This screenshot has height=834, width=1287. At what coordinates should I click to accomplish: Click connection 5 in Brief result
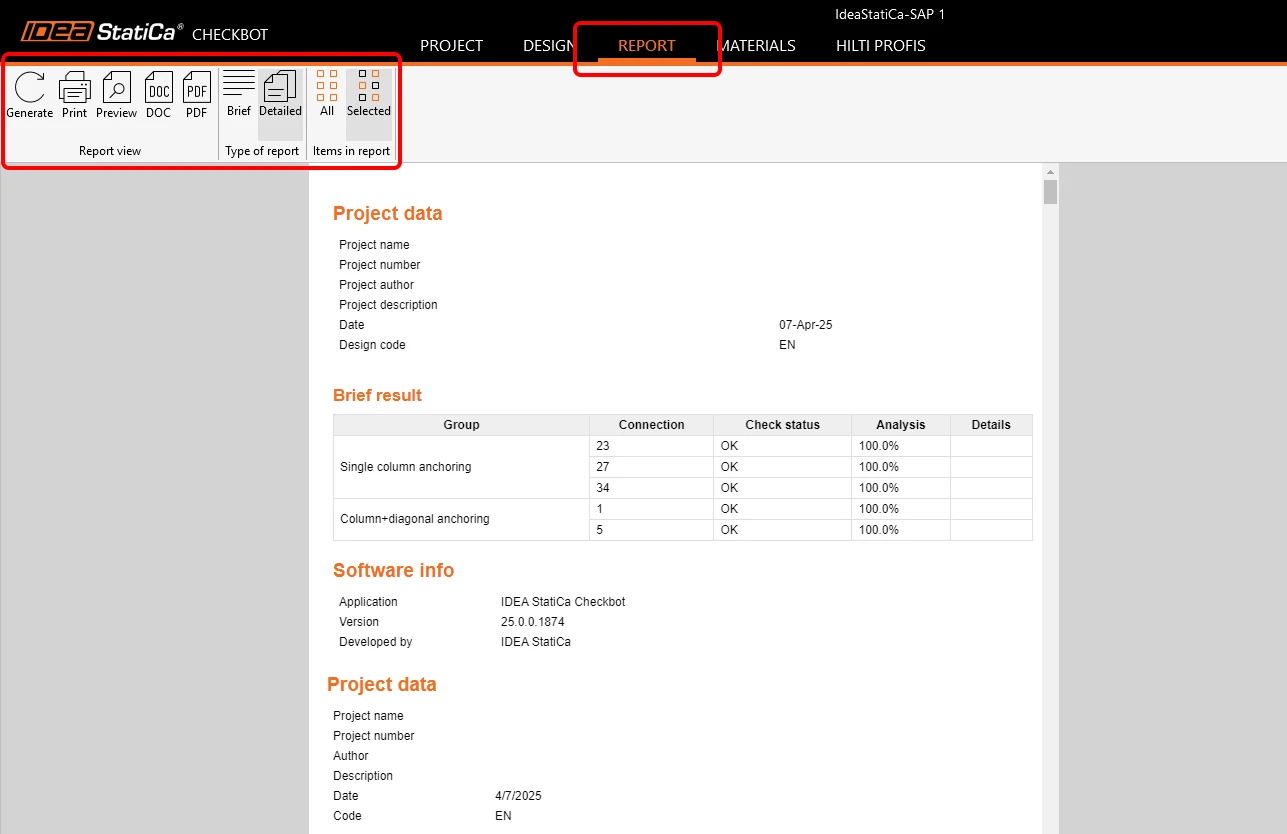[651, 530]
